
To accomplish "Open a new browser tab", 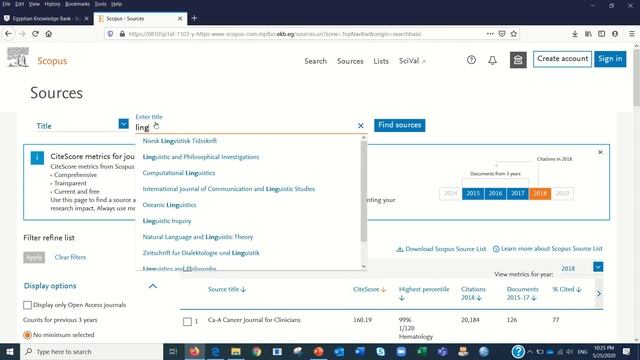I will coord(194,18).
